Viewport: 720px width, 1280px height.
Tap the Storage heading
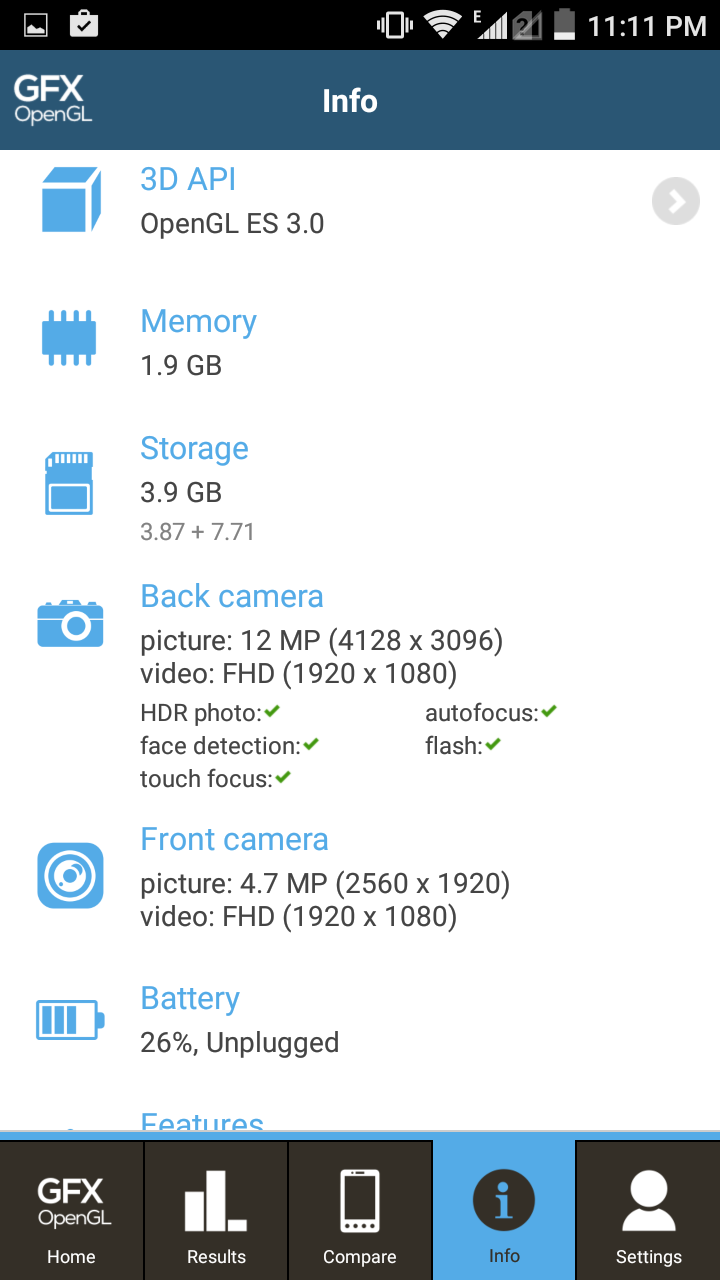click(194, 448)
